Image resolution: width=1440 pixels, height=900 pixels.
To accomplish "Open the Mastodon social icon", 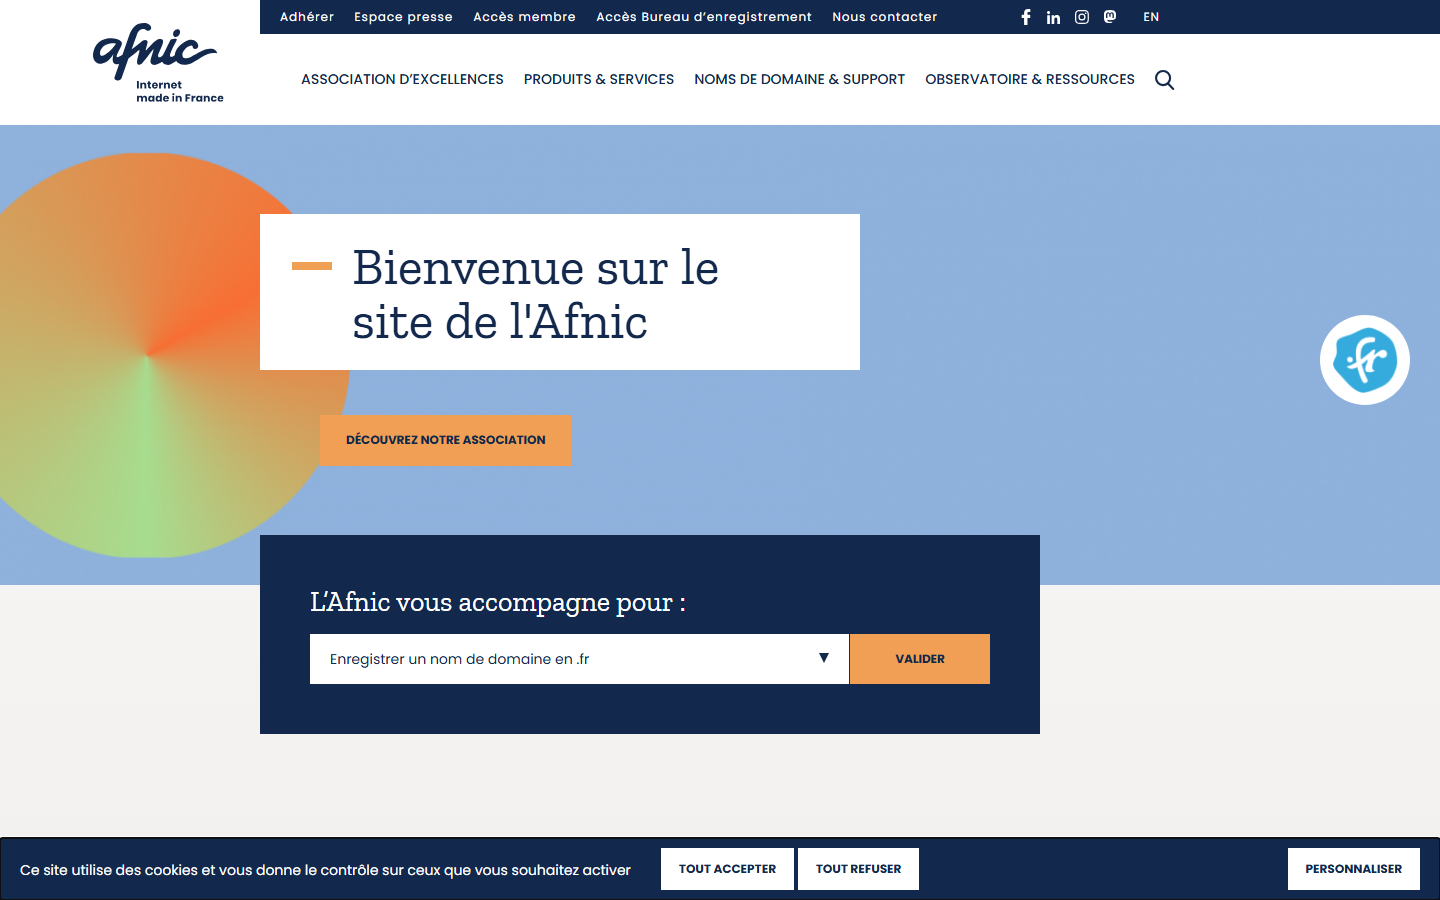I will (x=1110, y=17).
